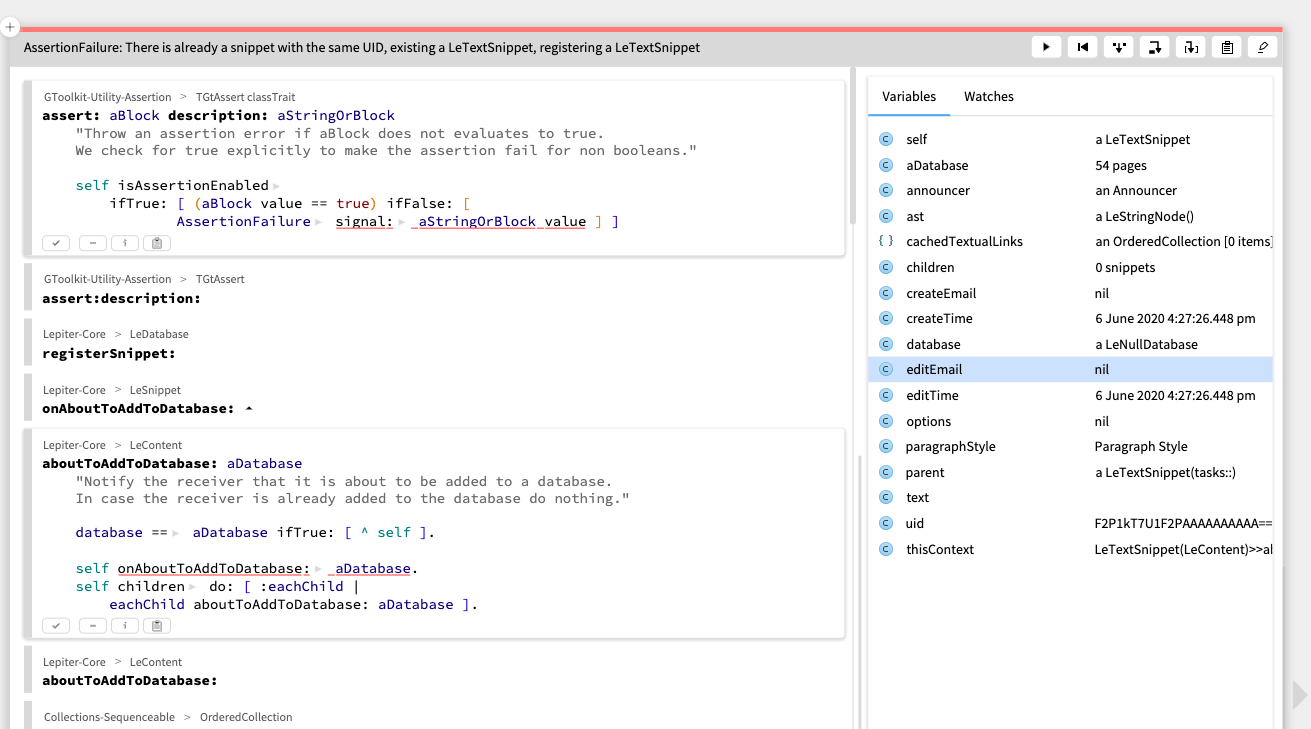Viewport: 1311px width, 729px height.
Task: Select the createTime variable row
Action: point(1070,318)
